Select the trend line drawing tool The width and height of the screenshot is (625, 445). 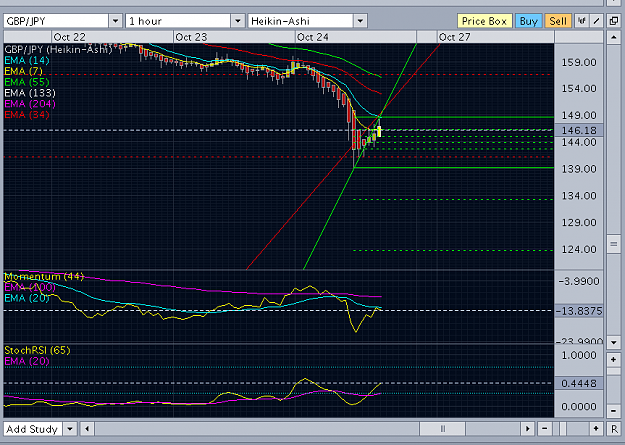point(596,21)
